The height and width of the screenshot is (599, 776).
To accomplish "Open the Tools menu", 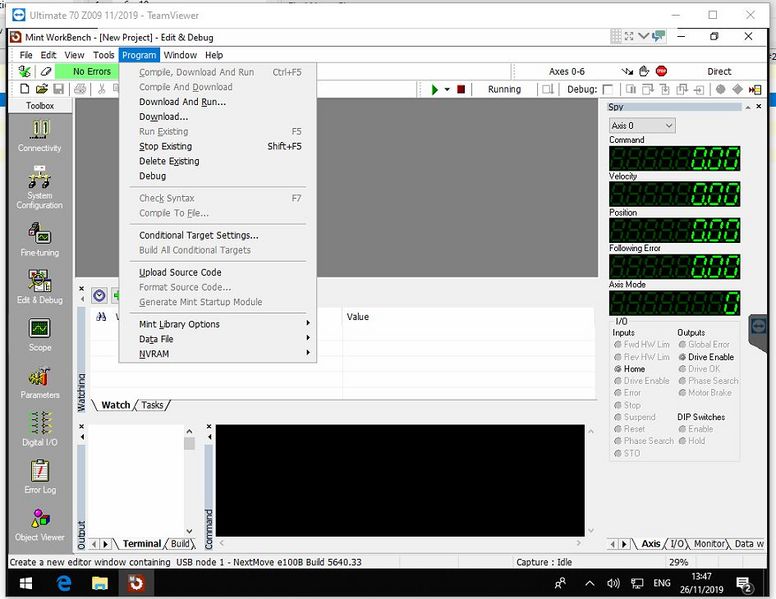I will coord(103,55).
